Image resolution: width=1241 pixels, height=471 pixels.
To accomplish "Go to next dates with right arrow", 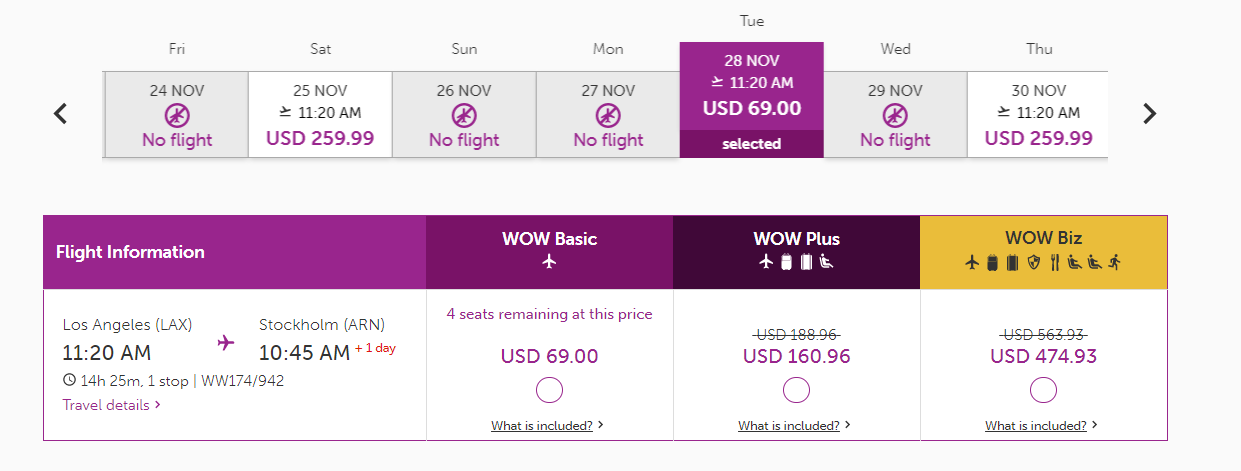I will (x=1149, y=114).
